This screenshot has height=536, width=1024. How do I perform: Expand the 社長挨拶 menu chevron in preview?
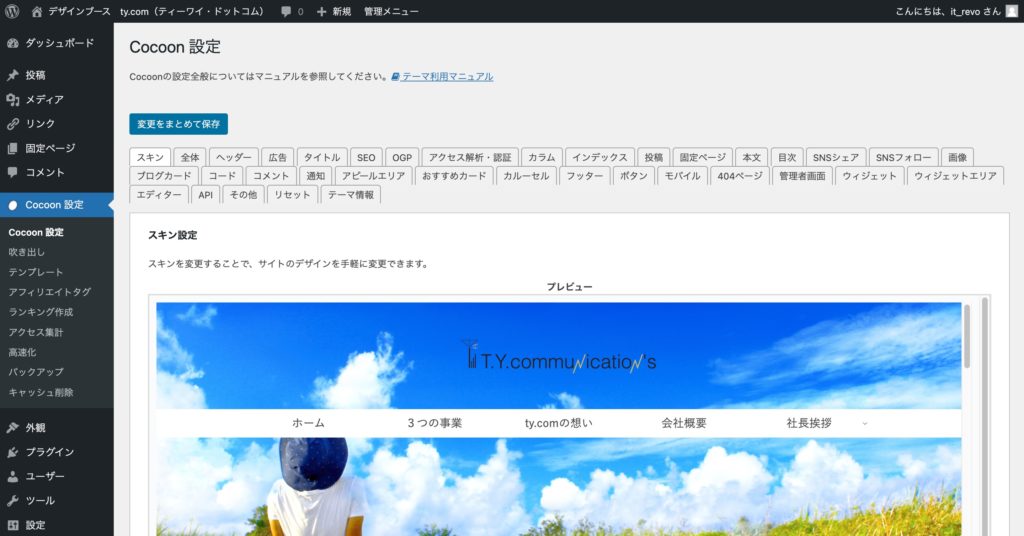click(864, 423)
